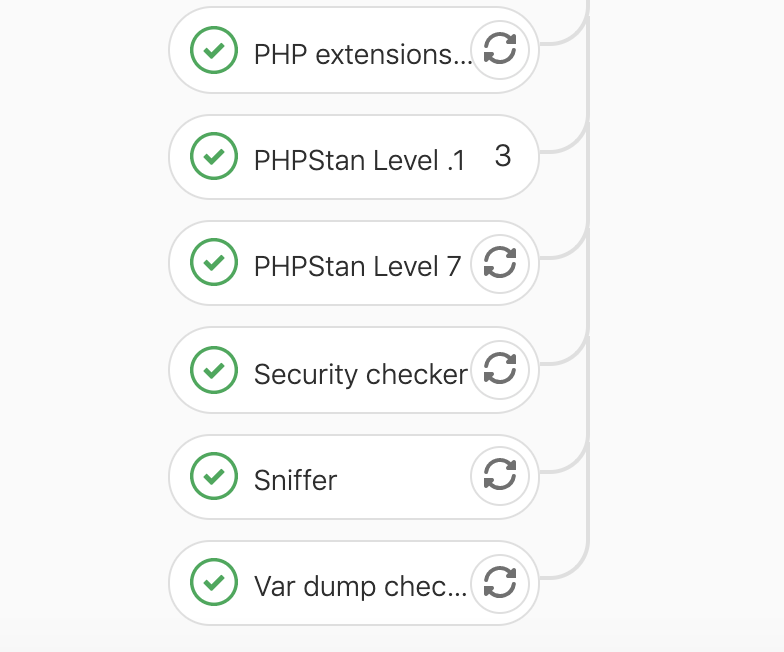Retry the Security checker job
The width and height of the screenshot is (784, 652).
coord(500,370)
